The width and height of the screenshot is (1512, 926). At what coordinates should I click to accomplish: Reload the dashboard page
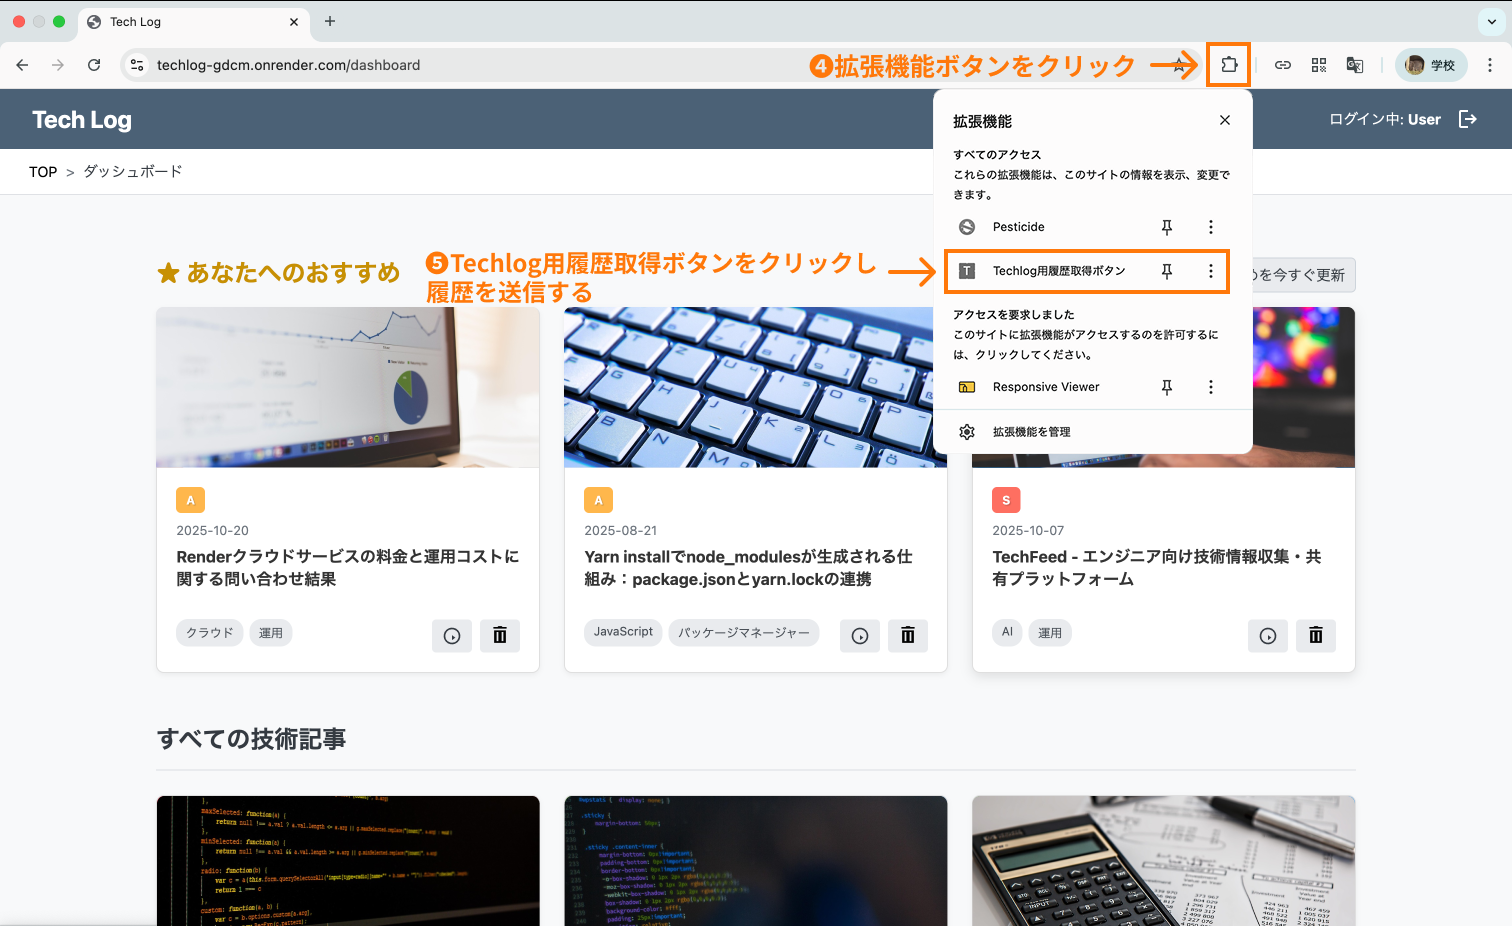coord(93,64)
